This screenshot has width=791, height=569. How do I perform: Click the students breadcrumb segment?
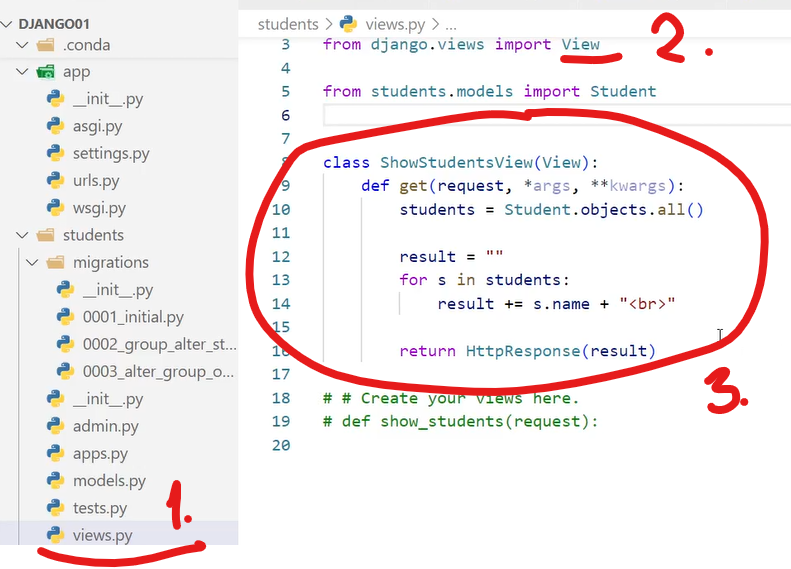pyautogui.click(x=288, y=24)
